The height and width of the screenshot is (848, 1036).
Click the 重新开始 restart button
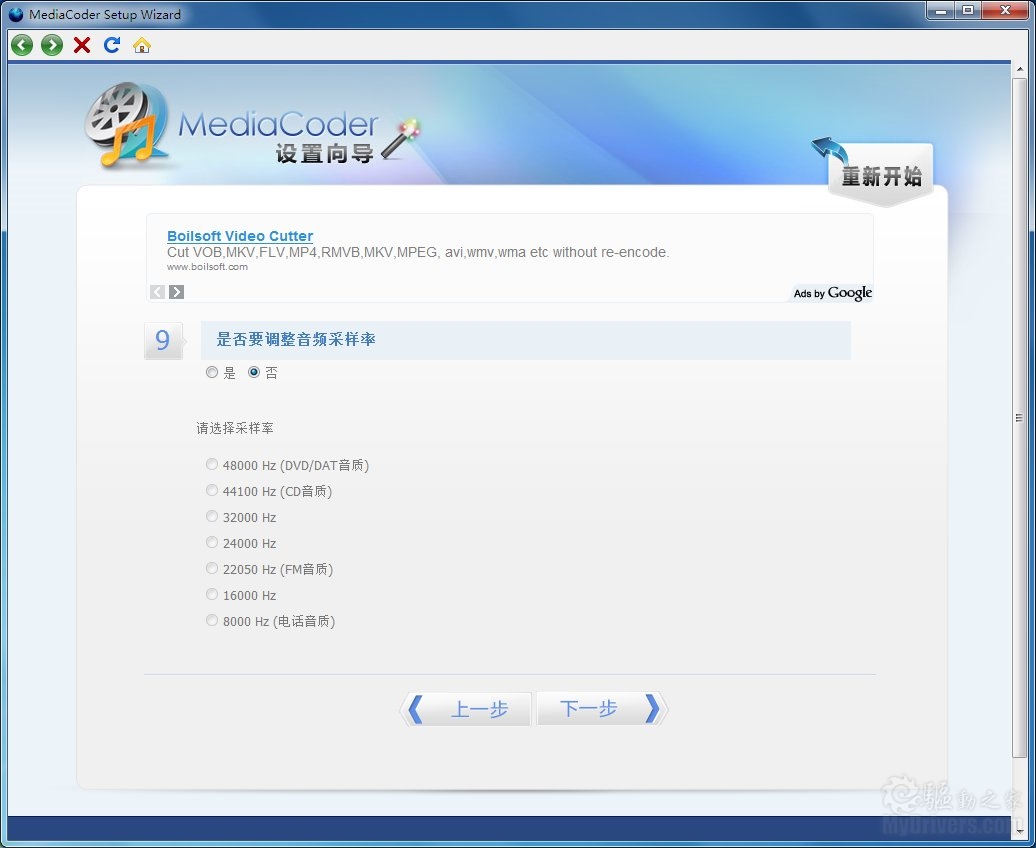point(880,174)
